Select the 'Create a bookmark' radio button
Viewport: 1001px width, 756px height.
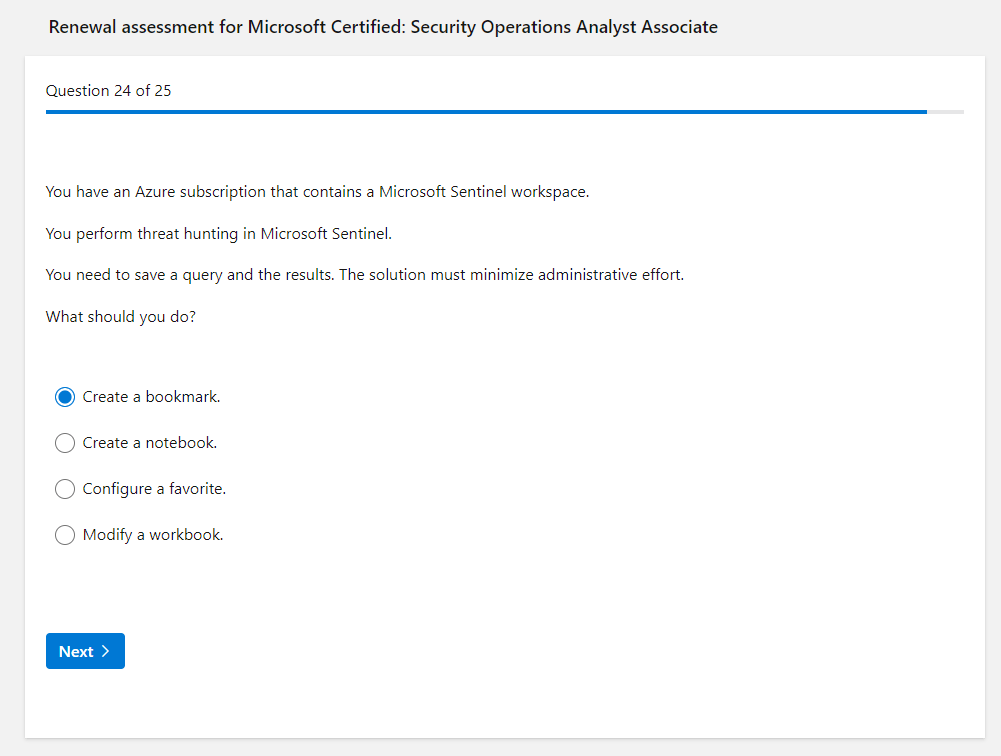click(x=65, y=397)
